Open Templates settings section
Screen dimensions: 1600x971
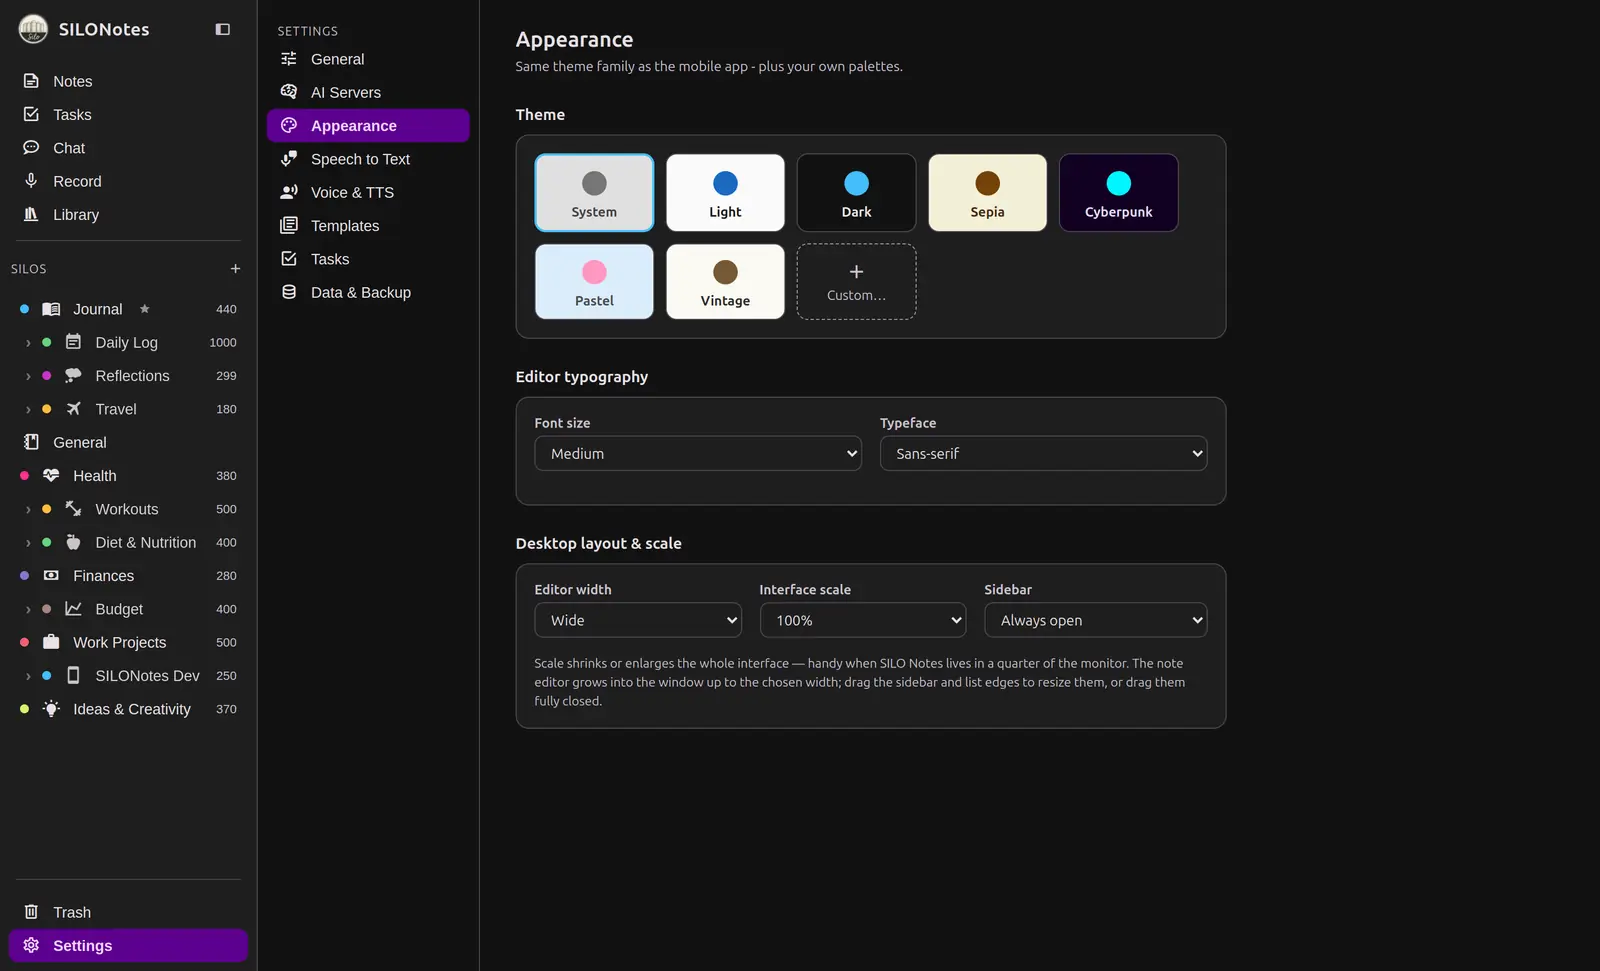(x=368, y=225)
